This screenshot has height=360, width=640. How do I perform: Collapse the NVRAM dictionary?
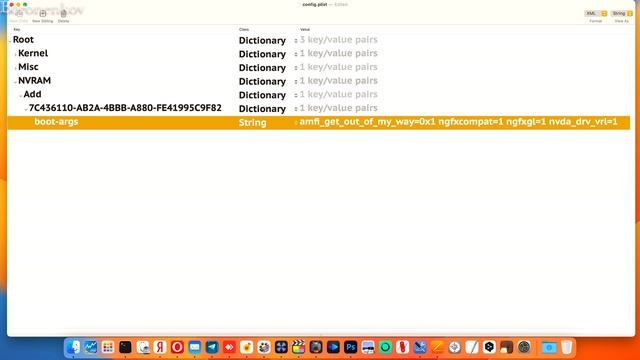click(16, 82)
